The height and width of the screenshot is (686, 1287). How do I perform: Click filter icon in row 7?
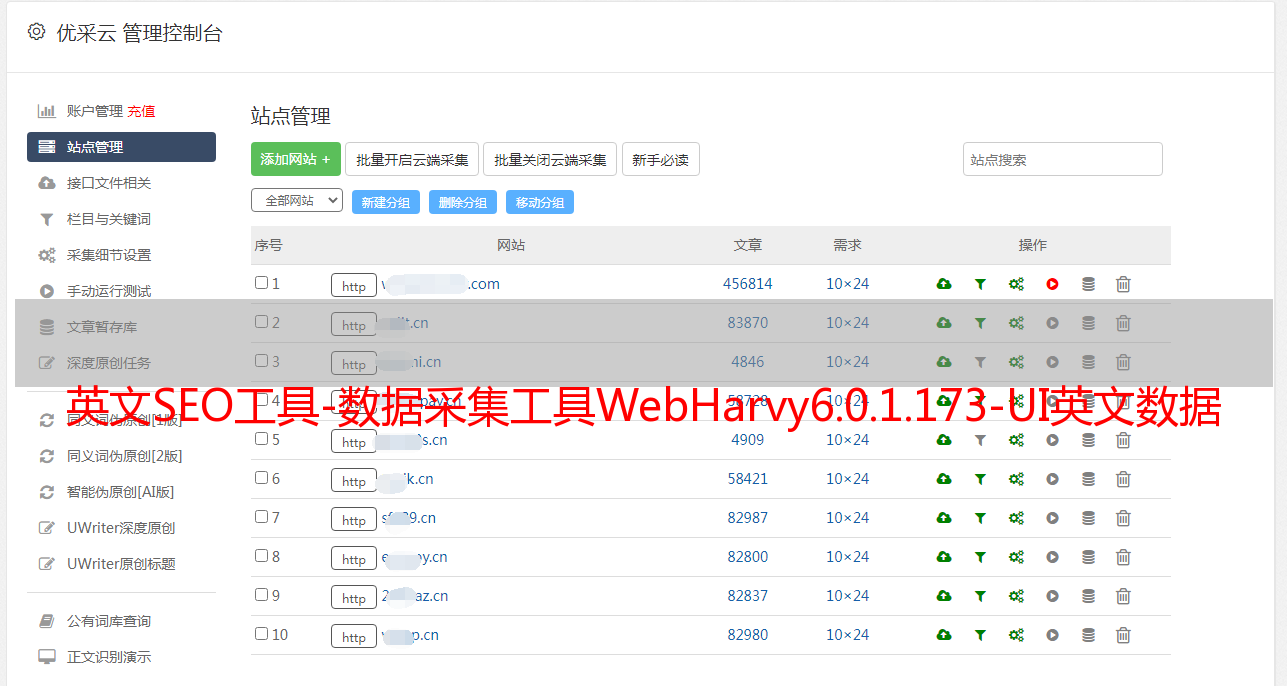pos(980,518)
